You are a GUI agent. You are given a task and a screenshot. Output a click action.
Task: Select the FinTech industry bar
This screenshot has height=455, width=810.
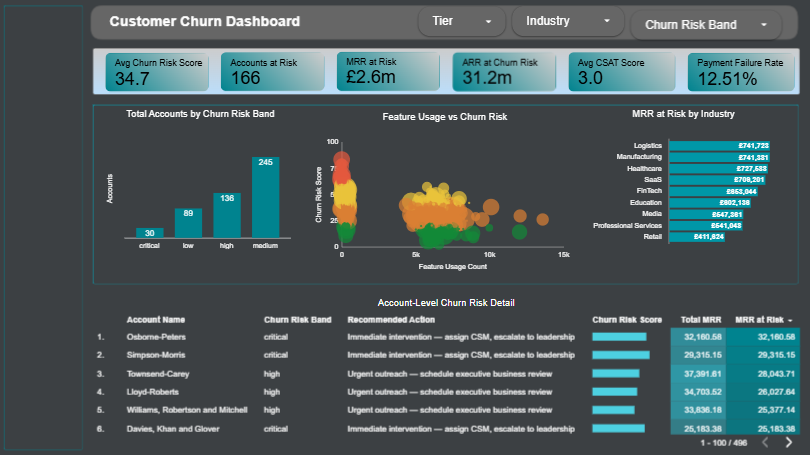coord(714,191)
